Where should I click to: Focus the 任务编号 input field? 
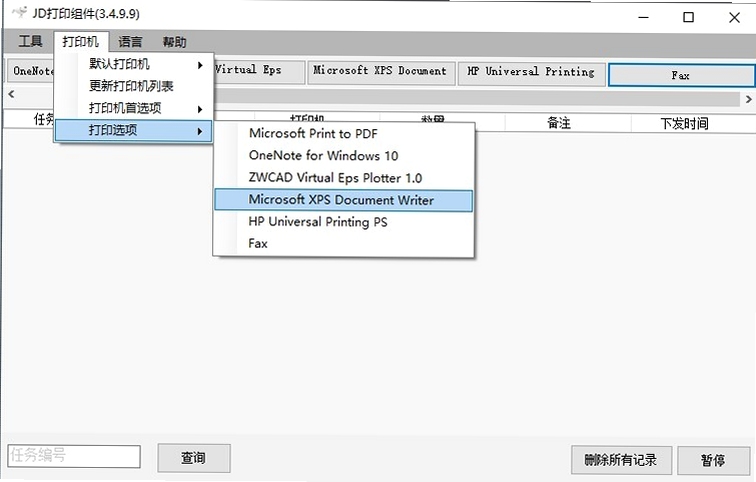pyautogui.click(x=74, y=456)
